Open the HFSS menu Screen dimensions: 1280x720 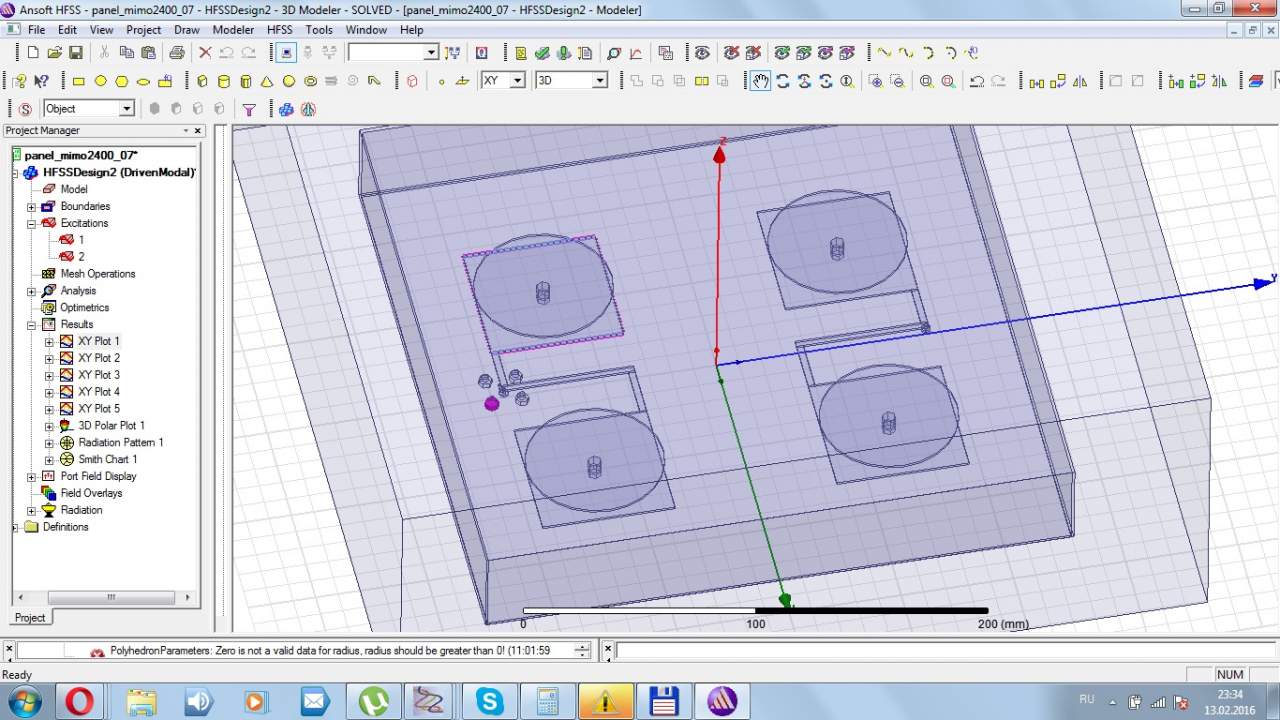[x=279, y=30]
